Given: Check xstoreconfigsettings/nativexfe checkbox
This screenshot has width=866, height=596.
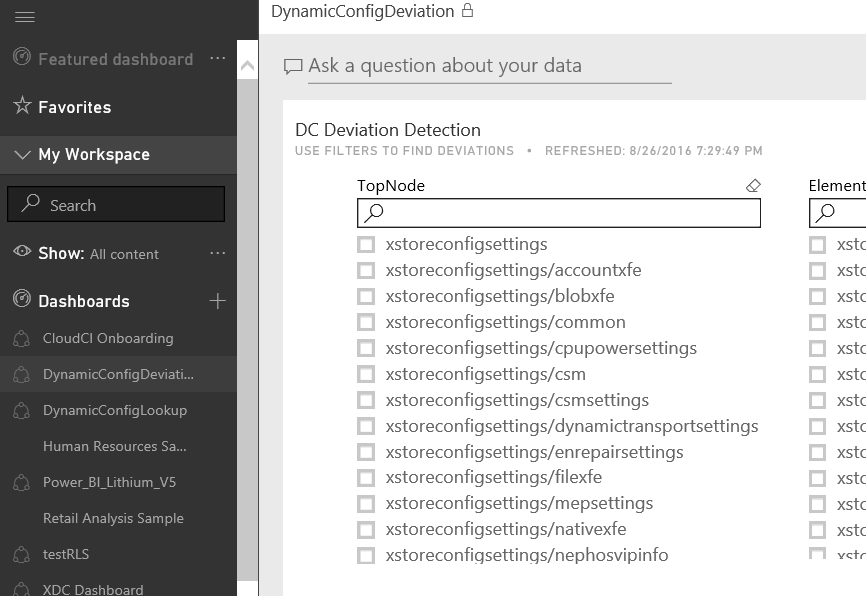Looking at the screenshot, I should point(366,529).
